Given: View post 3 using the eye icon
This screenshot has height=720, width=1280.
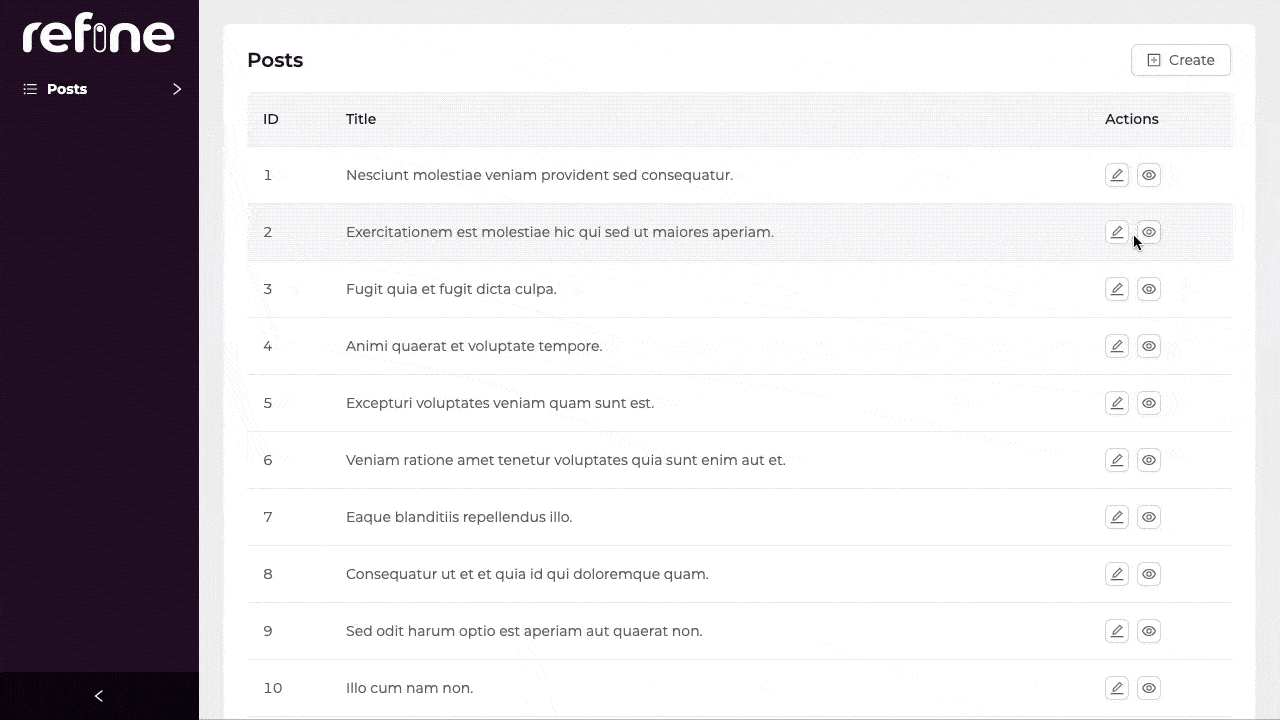Looking at the screenshot, I should pos(1149,289).
